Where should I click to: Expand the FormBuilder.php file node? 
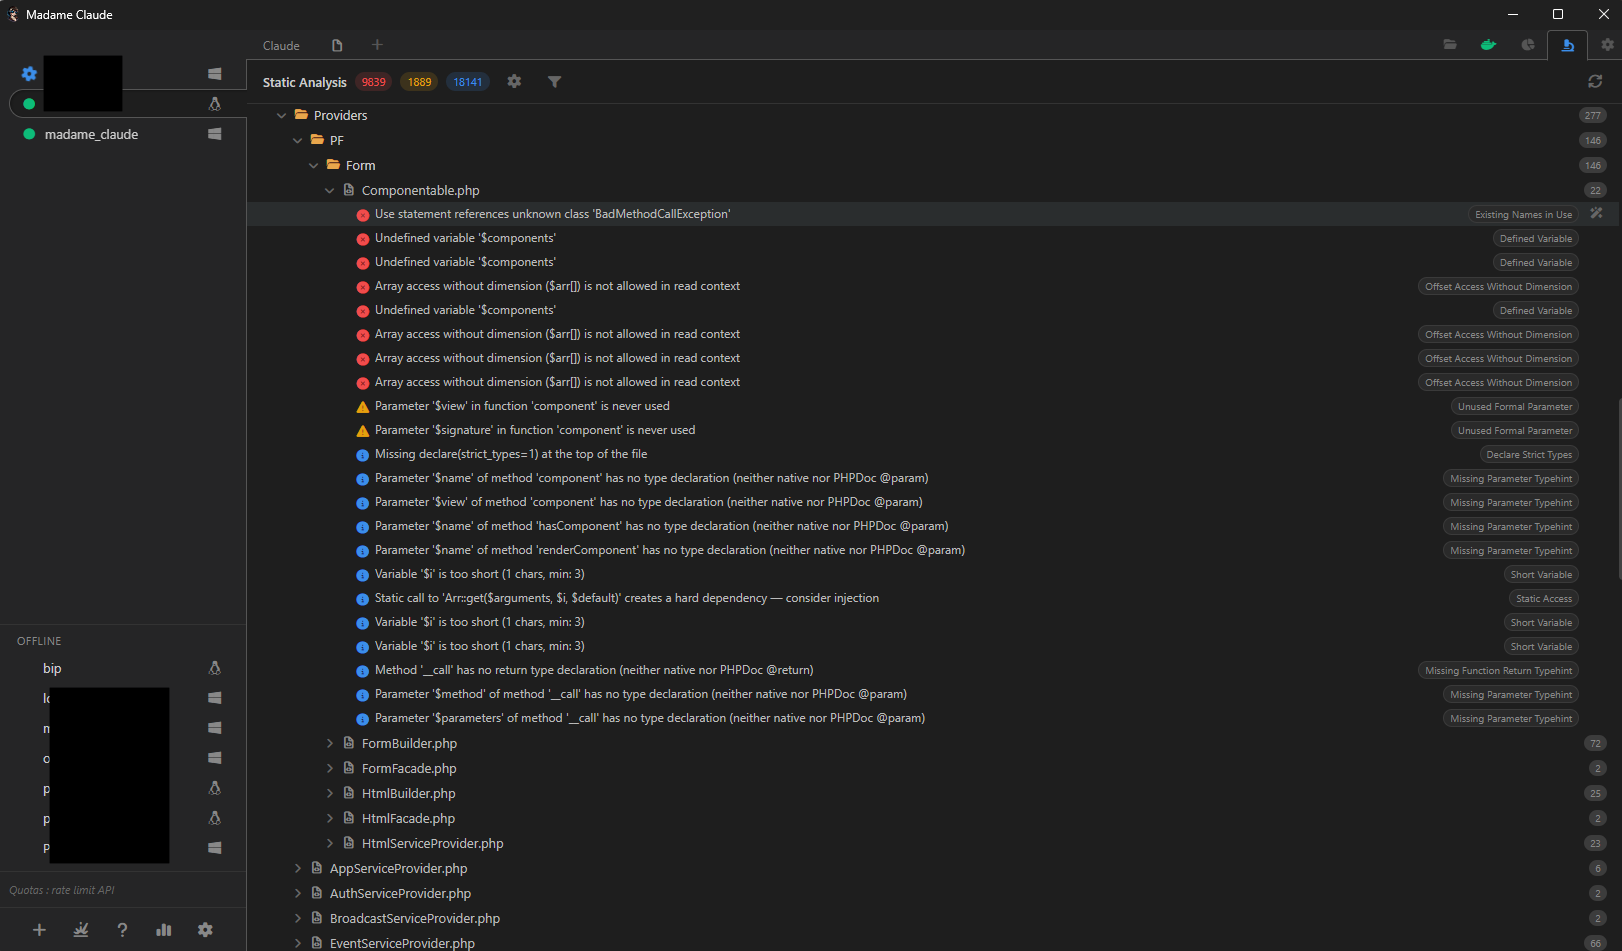(x=330, y=744)
